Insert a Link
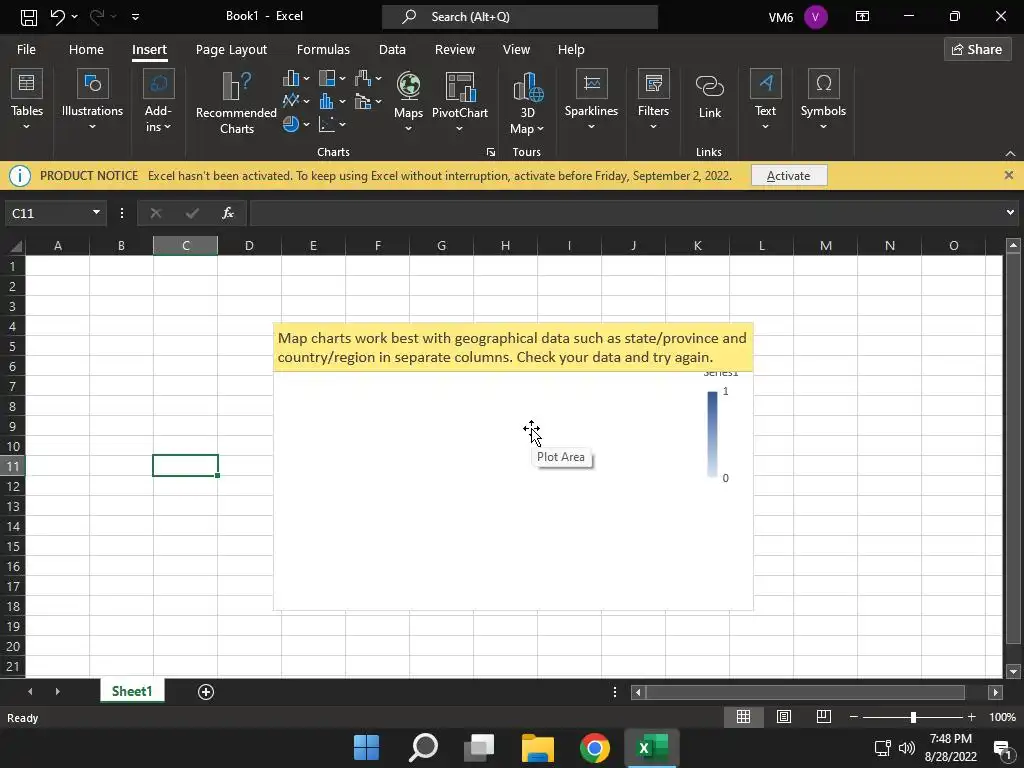 pyautogui.click(x=709, y=97)
